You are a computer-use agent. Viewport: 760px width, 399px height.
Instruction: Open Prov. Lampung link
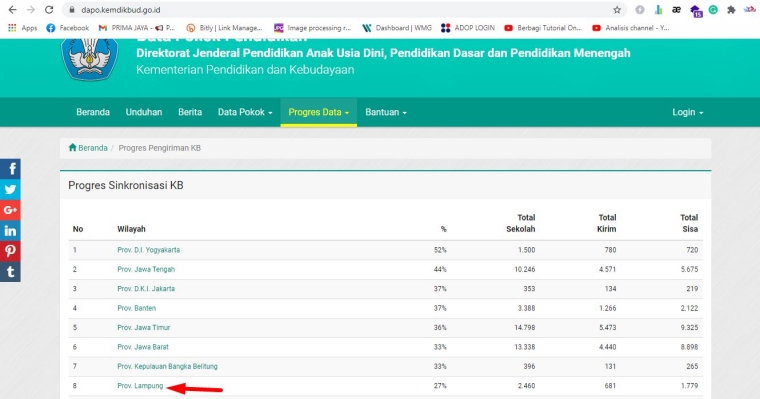(x=140, y=386)
